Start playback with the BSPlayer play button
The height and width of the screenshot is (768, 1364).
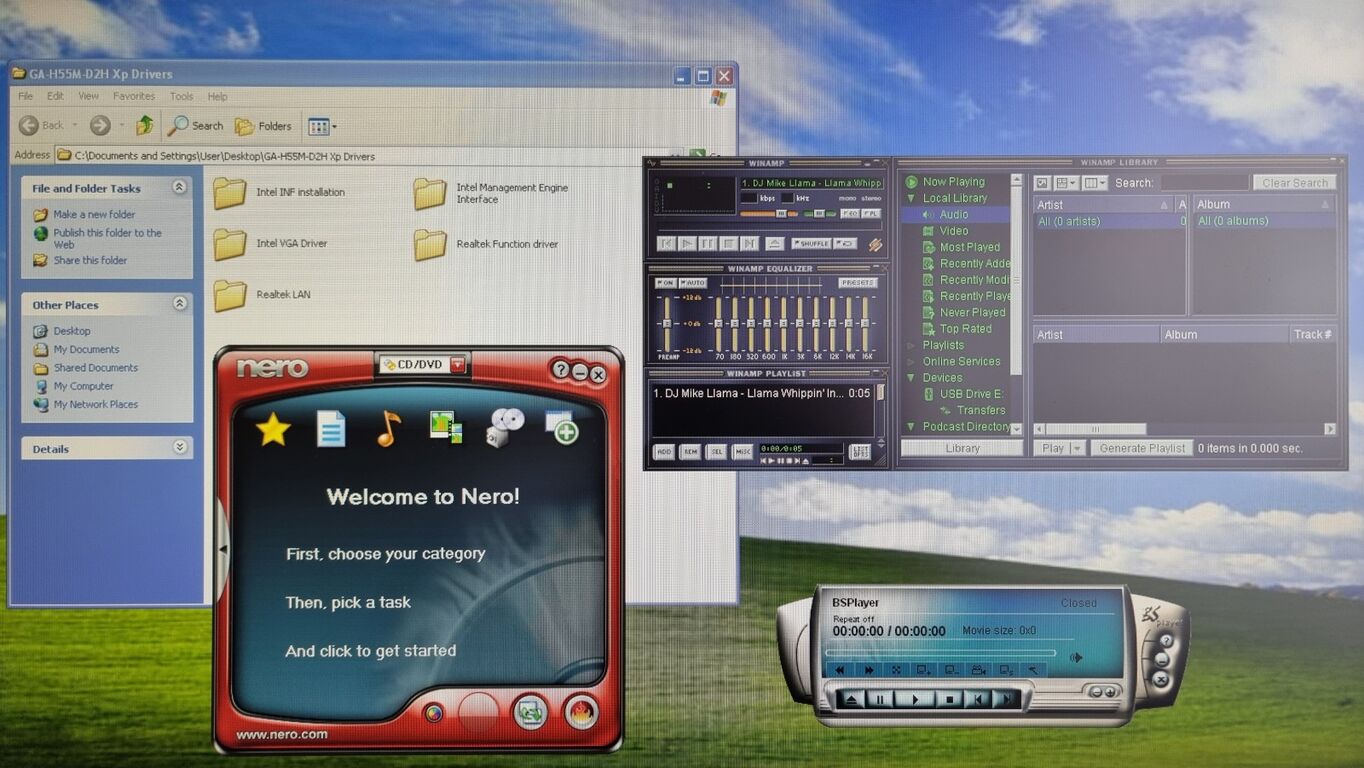pos(915,699)
